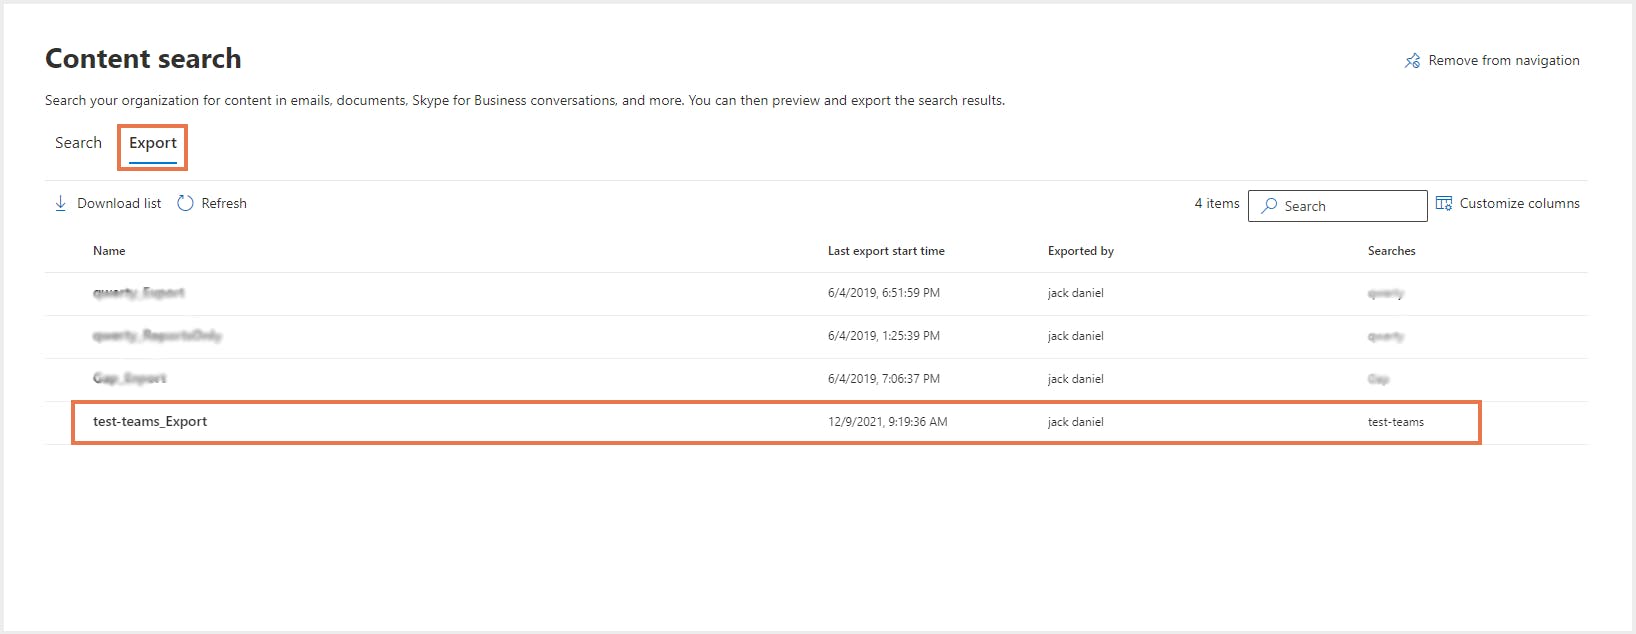
Task: Open Customize columns options
Action: pyautogui.click(x=1519, y=203)
